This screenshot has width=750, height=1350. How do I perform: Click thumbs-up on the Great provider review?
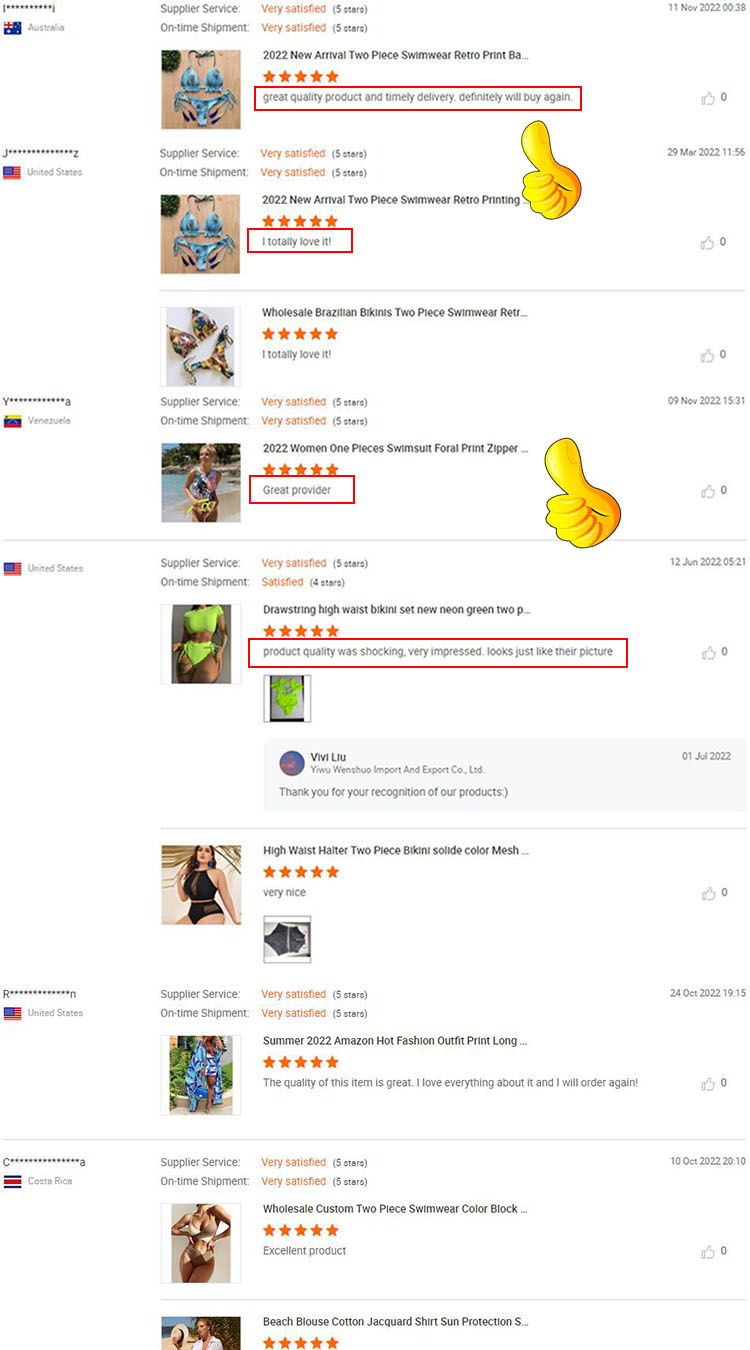[708, 491]
